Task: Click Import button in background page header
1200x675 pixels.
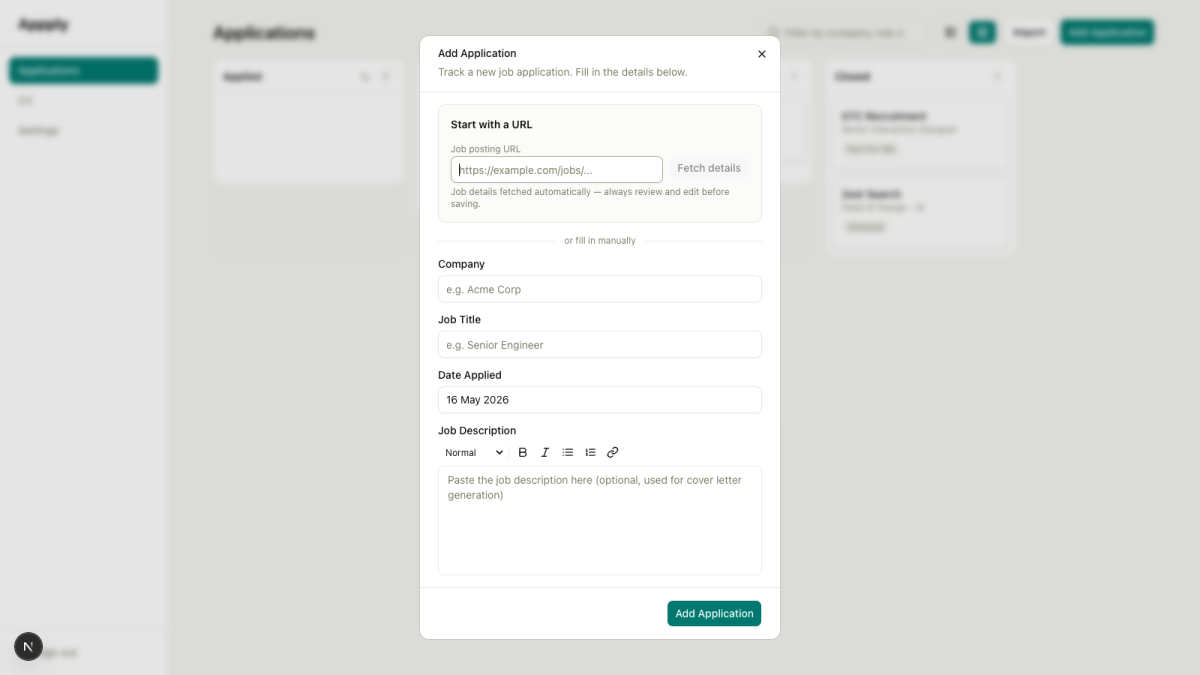Action: pyautogui.click(x=1028, y=32)
